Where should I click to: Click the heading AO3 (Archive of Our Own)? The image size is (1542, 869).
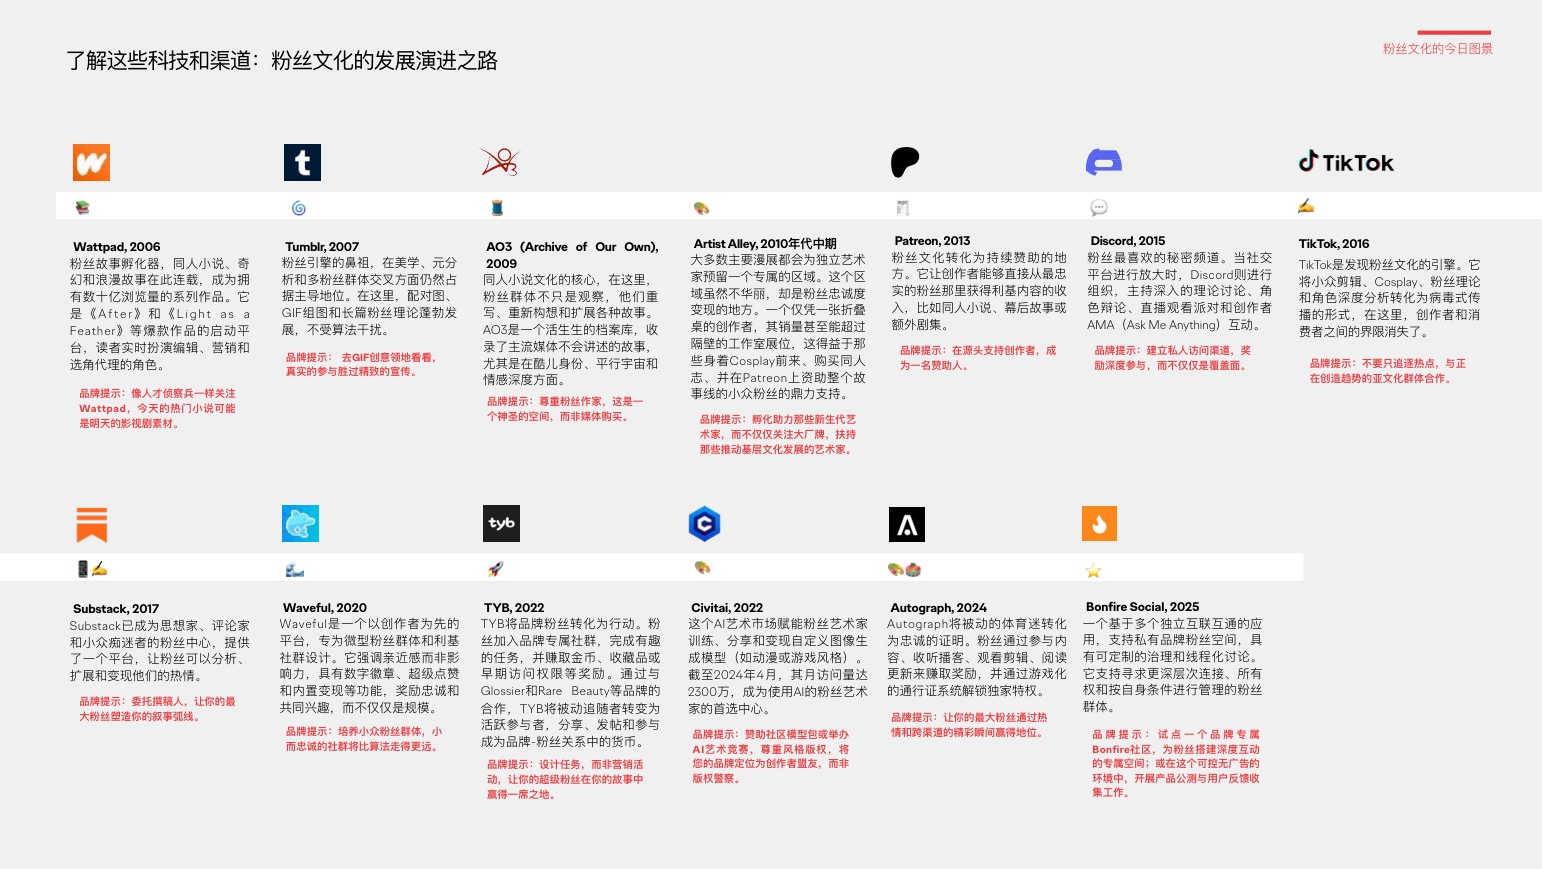tap(572, 255)
